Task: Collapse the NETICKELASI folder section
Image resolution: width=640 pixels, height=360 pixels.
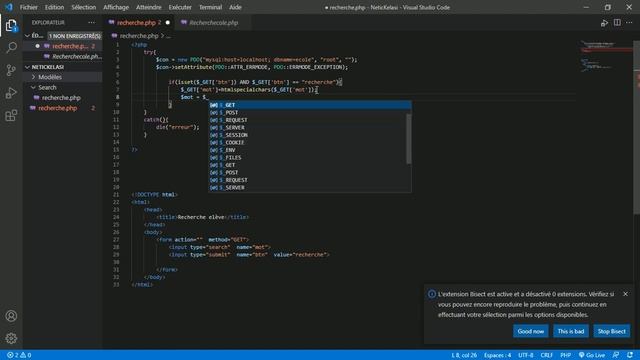Action: (27, 67)
